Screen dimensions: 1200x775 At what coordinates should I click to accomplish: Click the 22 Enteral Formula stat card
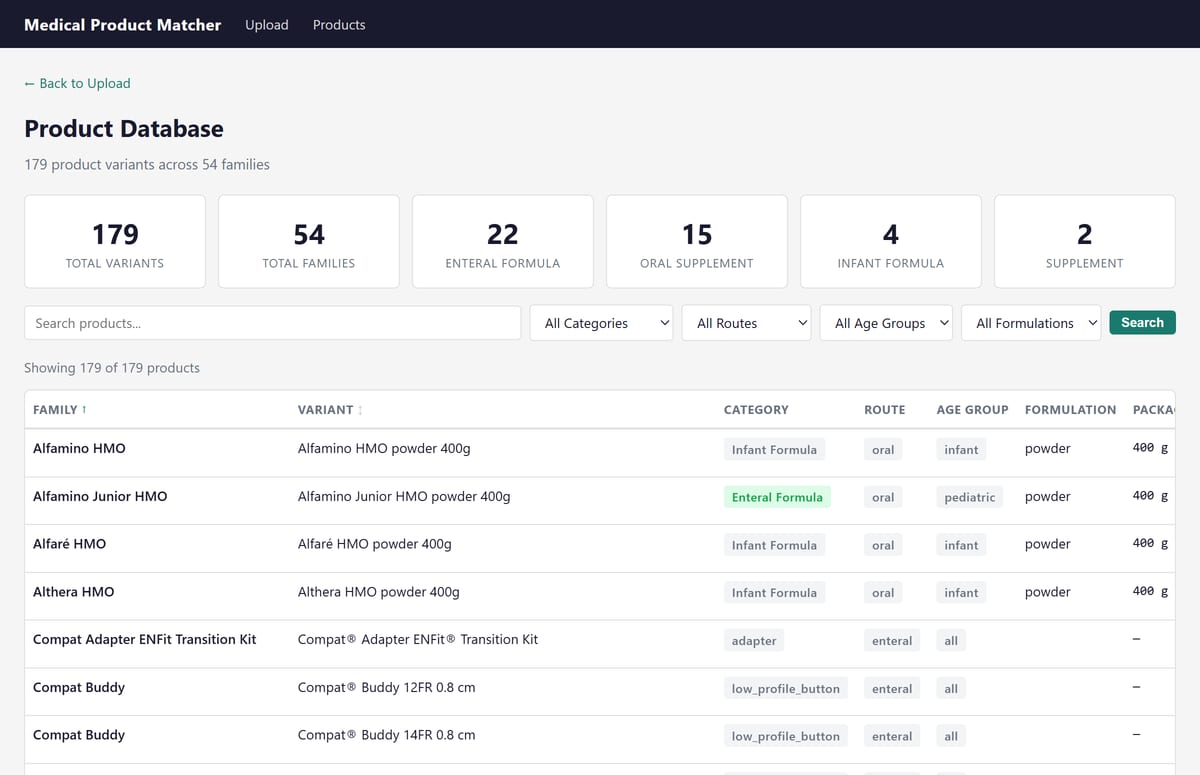[x=503, y=242]
